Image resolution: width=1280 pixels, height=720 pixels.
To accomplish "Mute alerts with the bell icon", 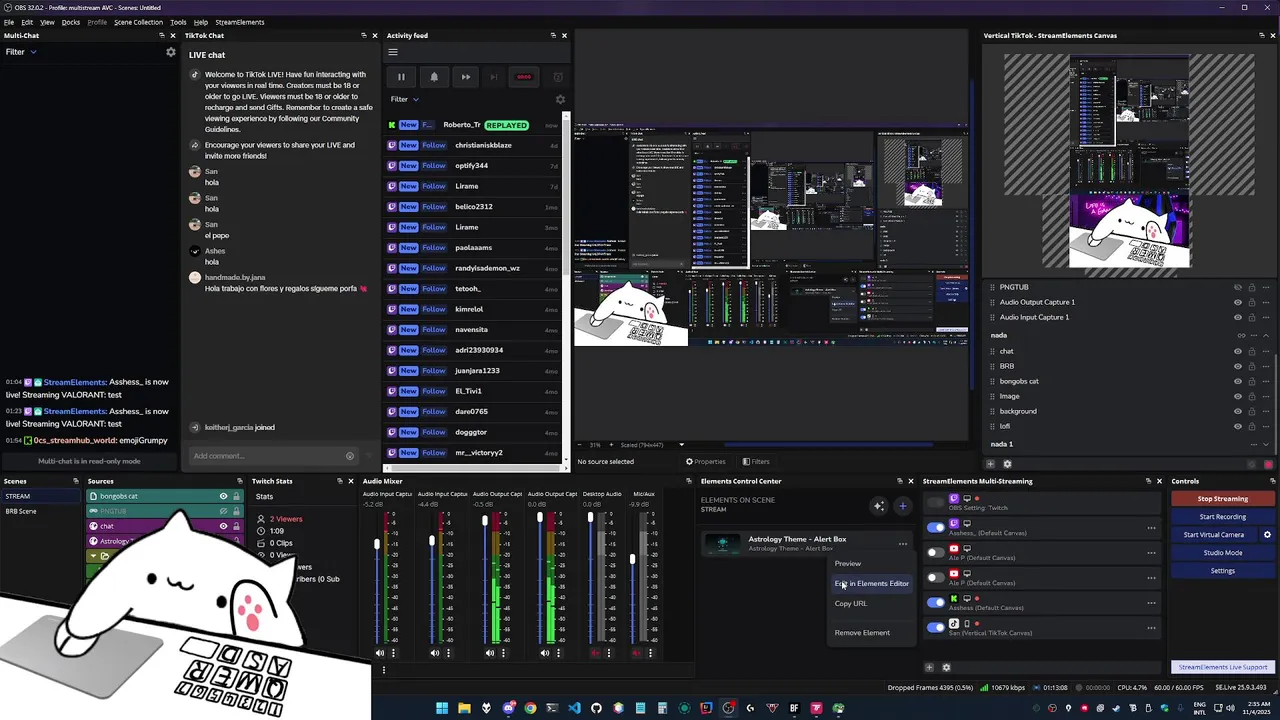I will [x=434, y=77].
